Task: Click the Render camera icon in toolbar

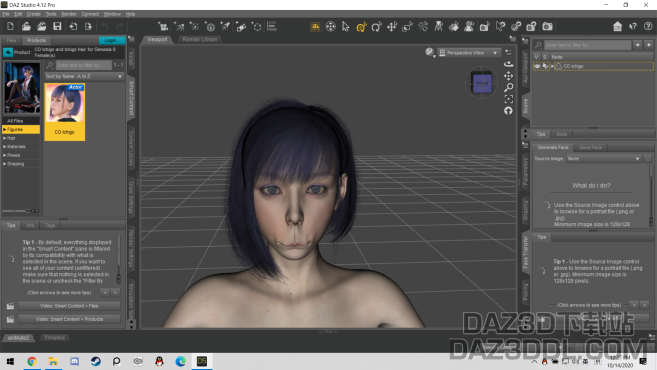Action: 547,26
